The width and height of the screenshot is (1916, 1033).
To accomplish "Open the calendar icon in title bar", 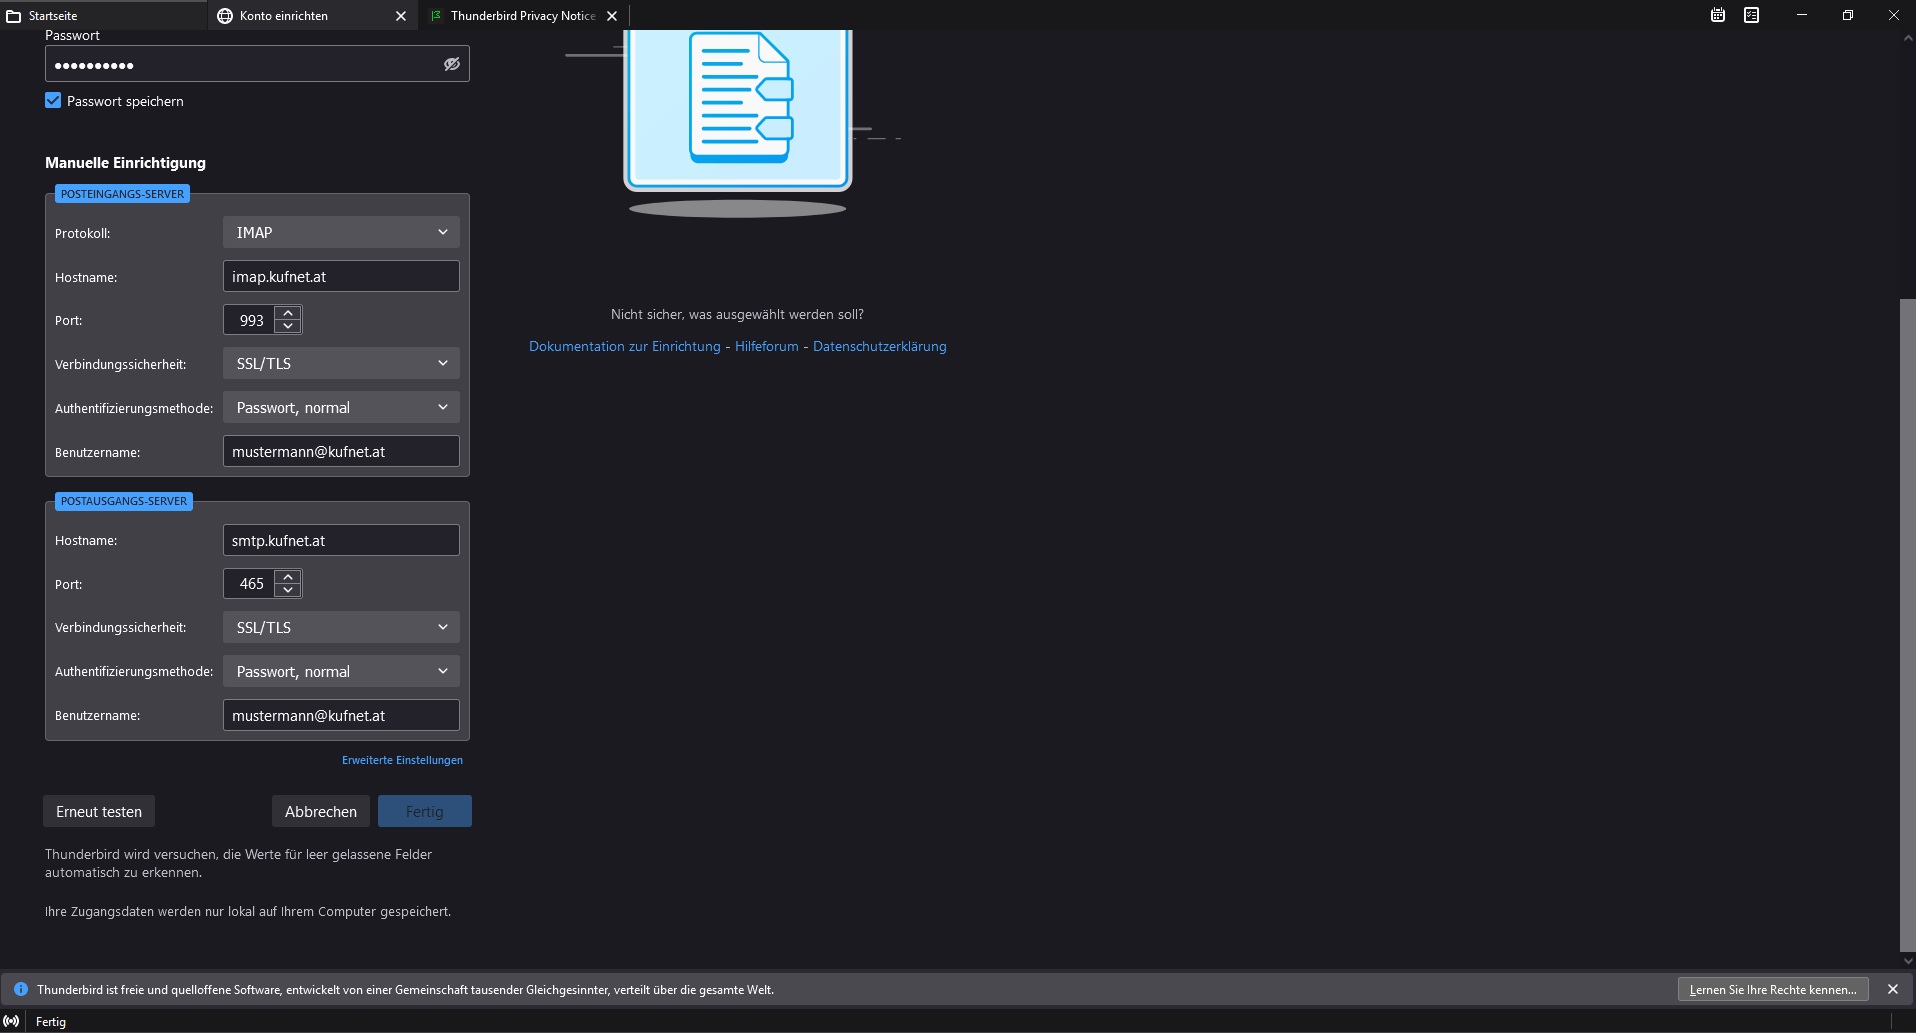I will 1718,15.
